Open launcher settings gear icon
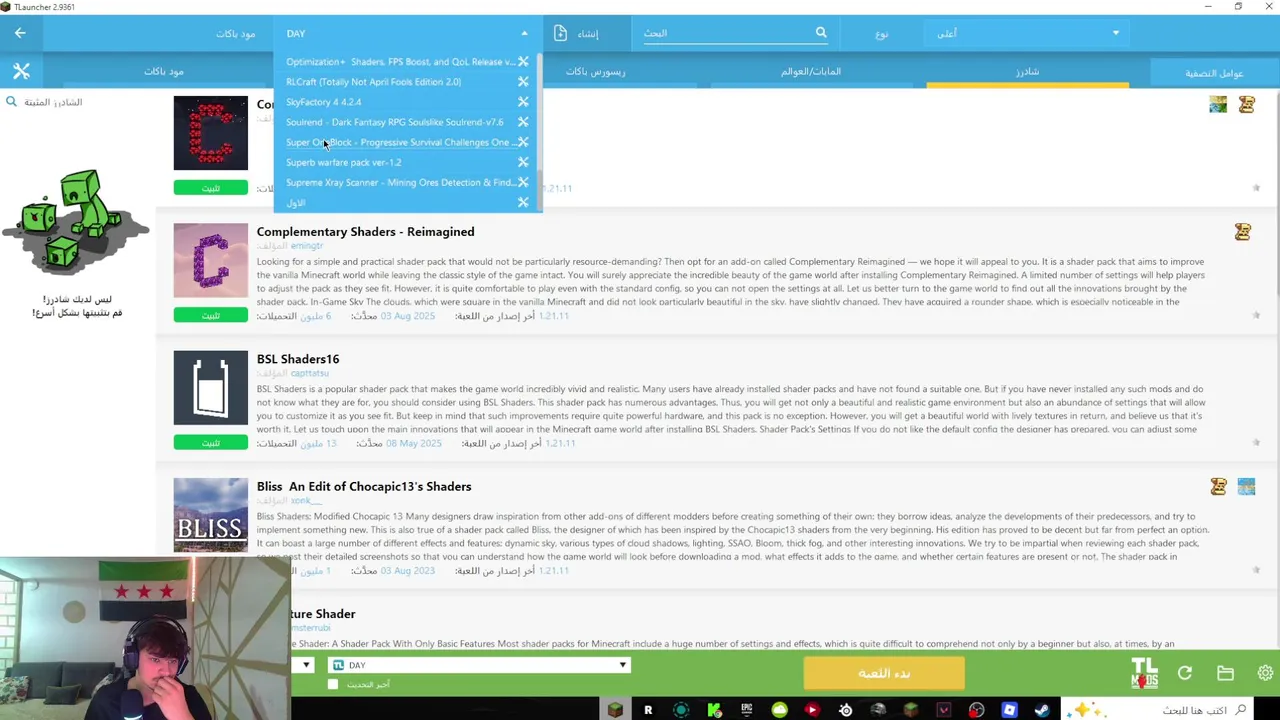1280x720 pixels. point(1265,673)
